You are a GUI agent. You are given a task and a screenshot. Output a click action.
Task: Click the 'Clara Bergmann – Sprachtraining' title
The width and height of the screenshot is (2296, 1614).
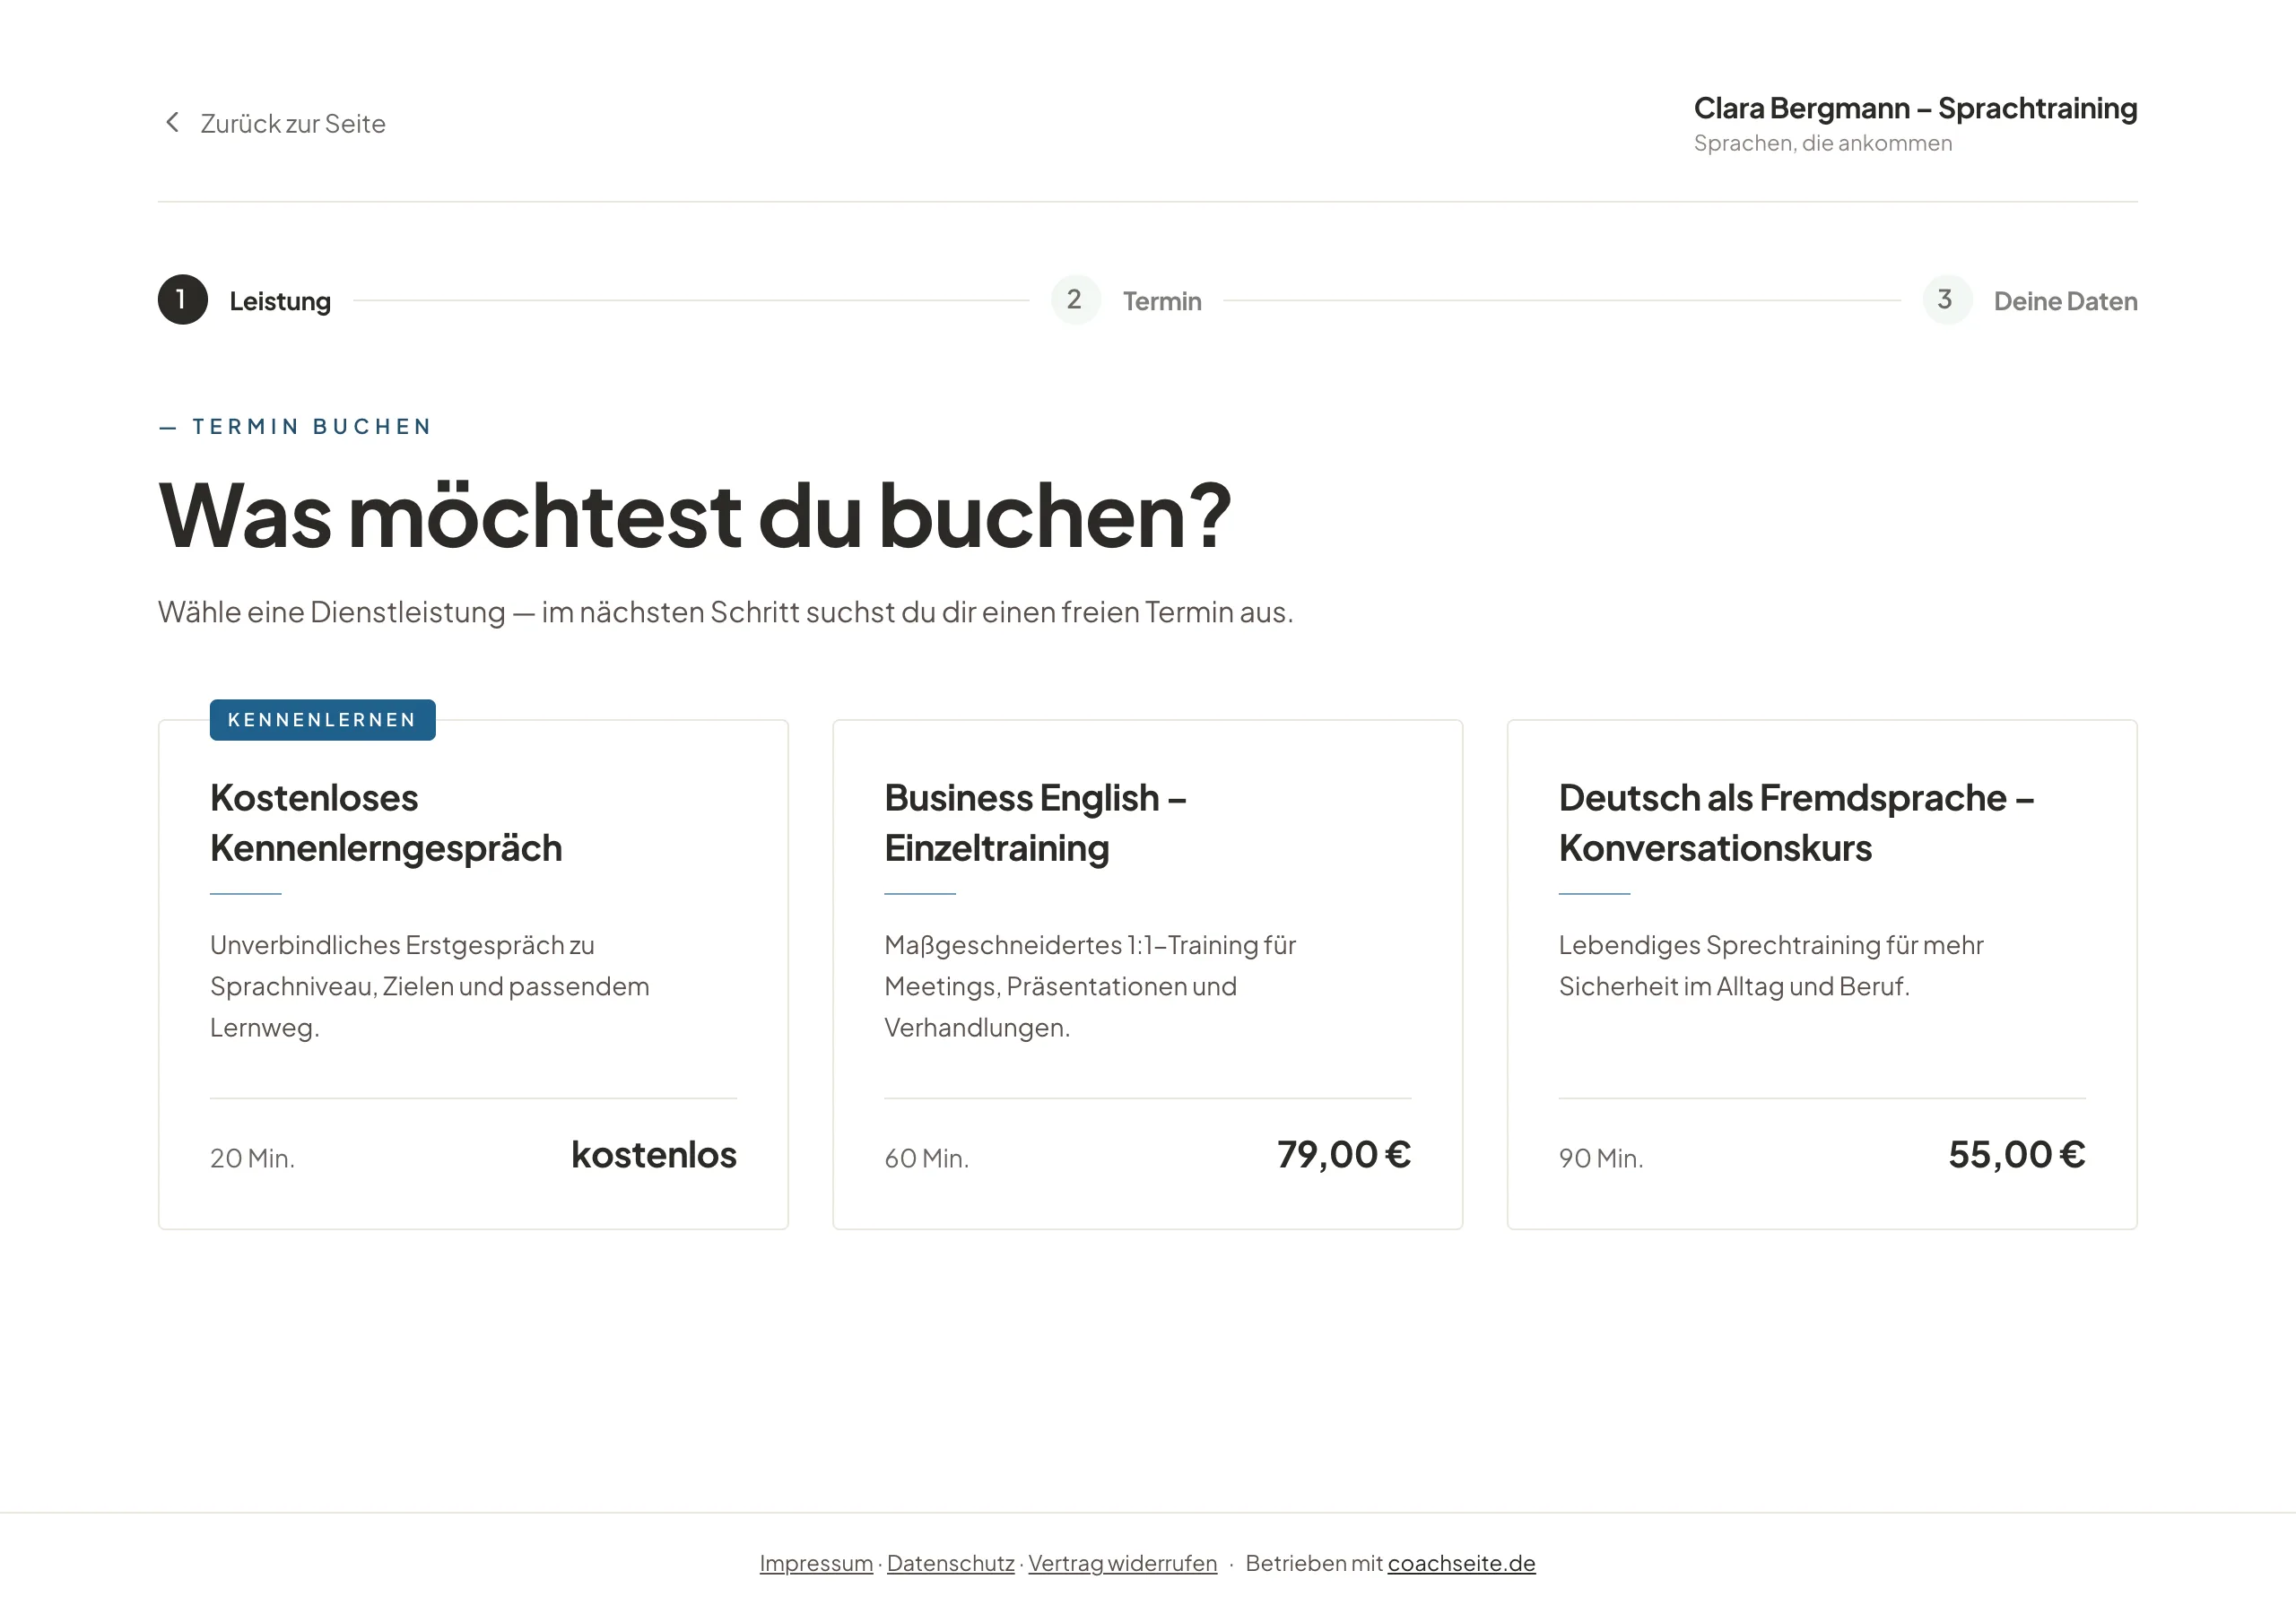(x=1915, y=108)
